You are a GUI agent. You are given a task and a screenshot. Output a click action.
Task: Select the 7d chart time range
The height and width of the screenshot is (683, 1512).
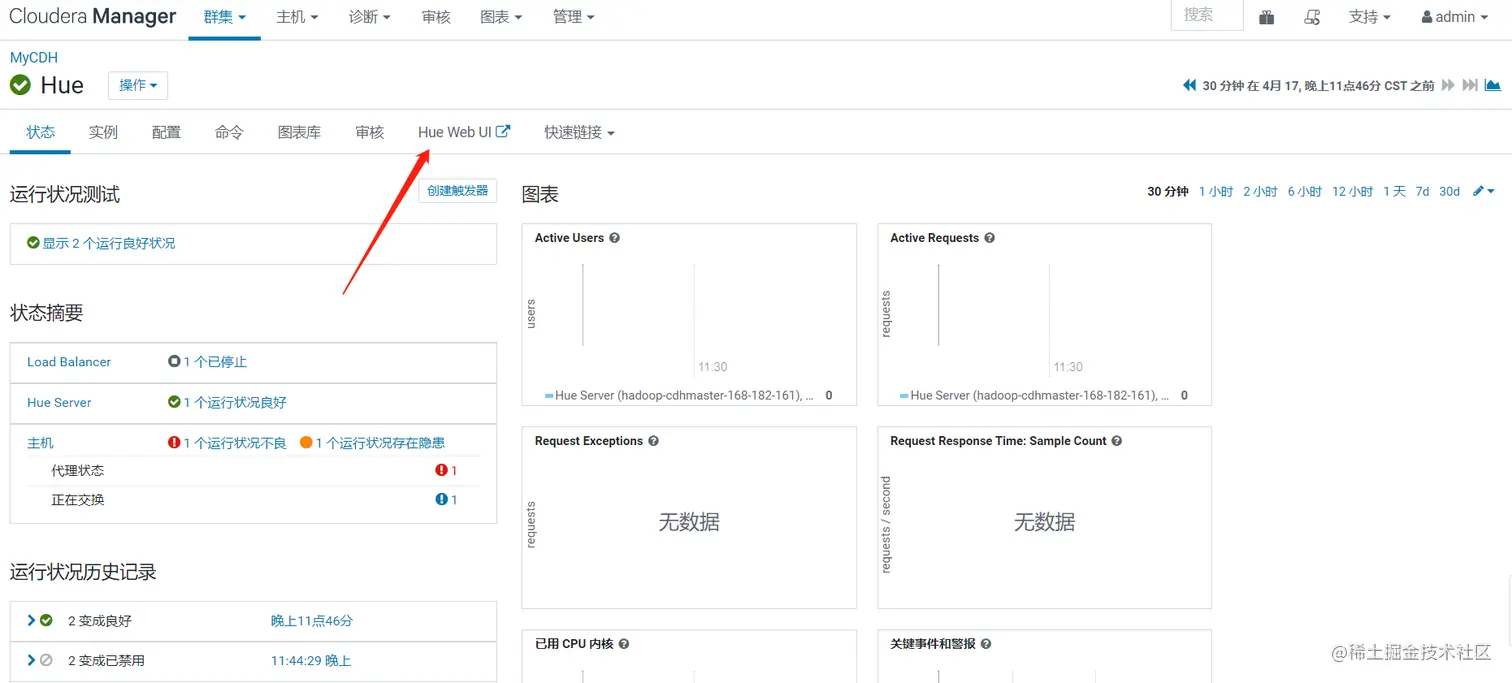(1422, 191)
